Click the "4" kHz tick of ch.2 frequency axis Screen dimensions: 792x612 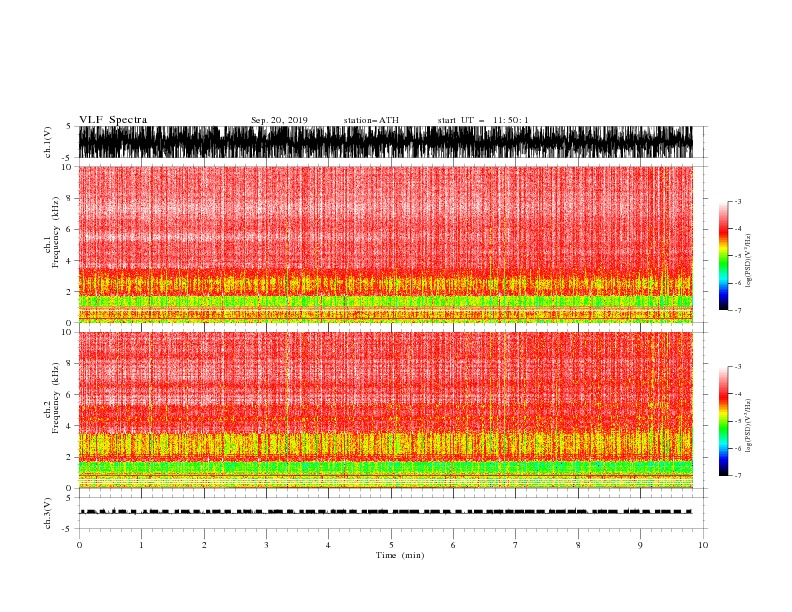point(70,426)
